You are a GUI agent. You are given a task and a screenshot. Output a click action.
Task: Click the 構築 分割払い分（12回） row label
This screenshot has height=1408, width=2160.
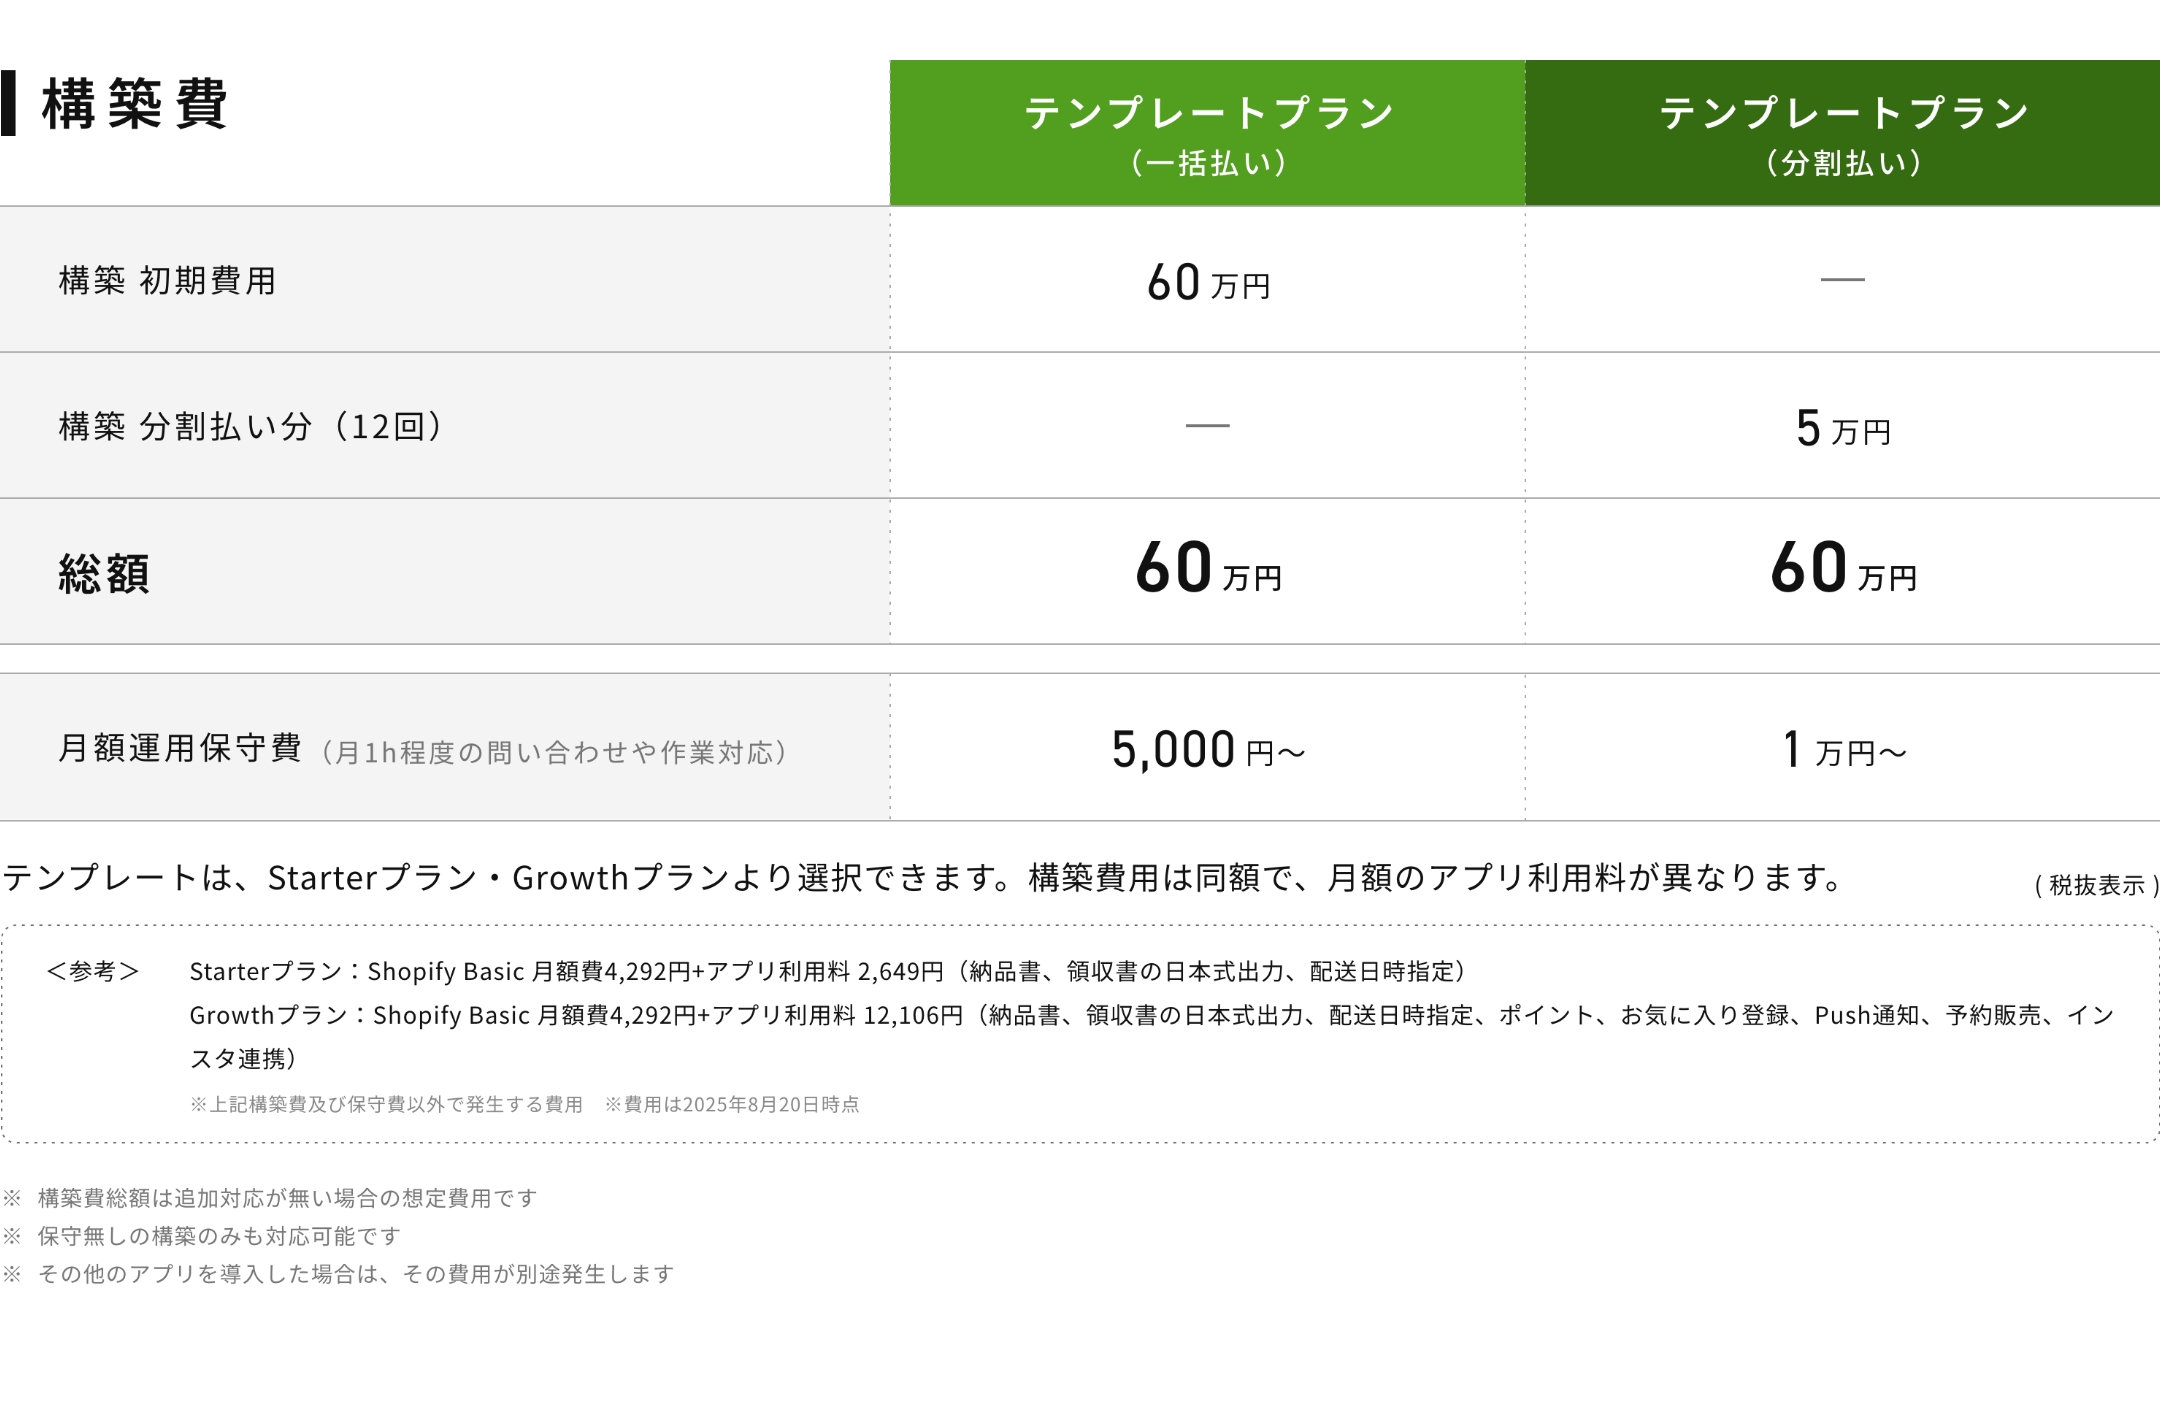pyautogui.click(x=250, y=427)
